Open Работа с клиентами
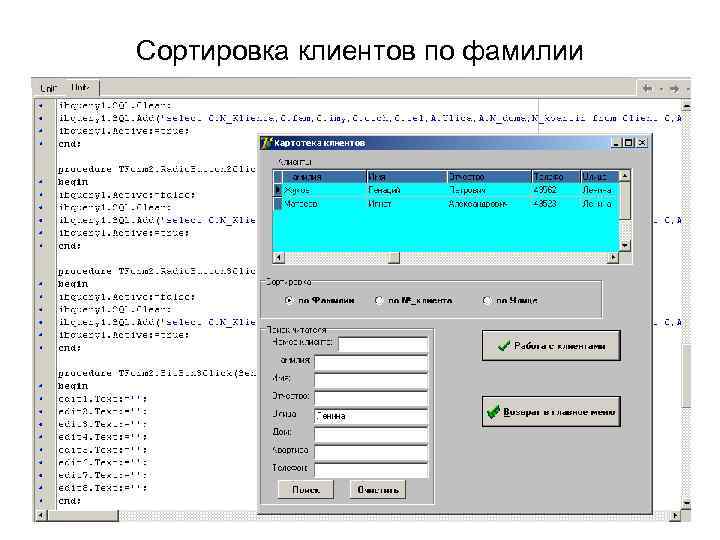Image resolution: width=720 pixels, height=540 pixels. [551, 345]
